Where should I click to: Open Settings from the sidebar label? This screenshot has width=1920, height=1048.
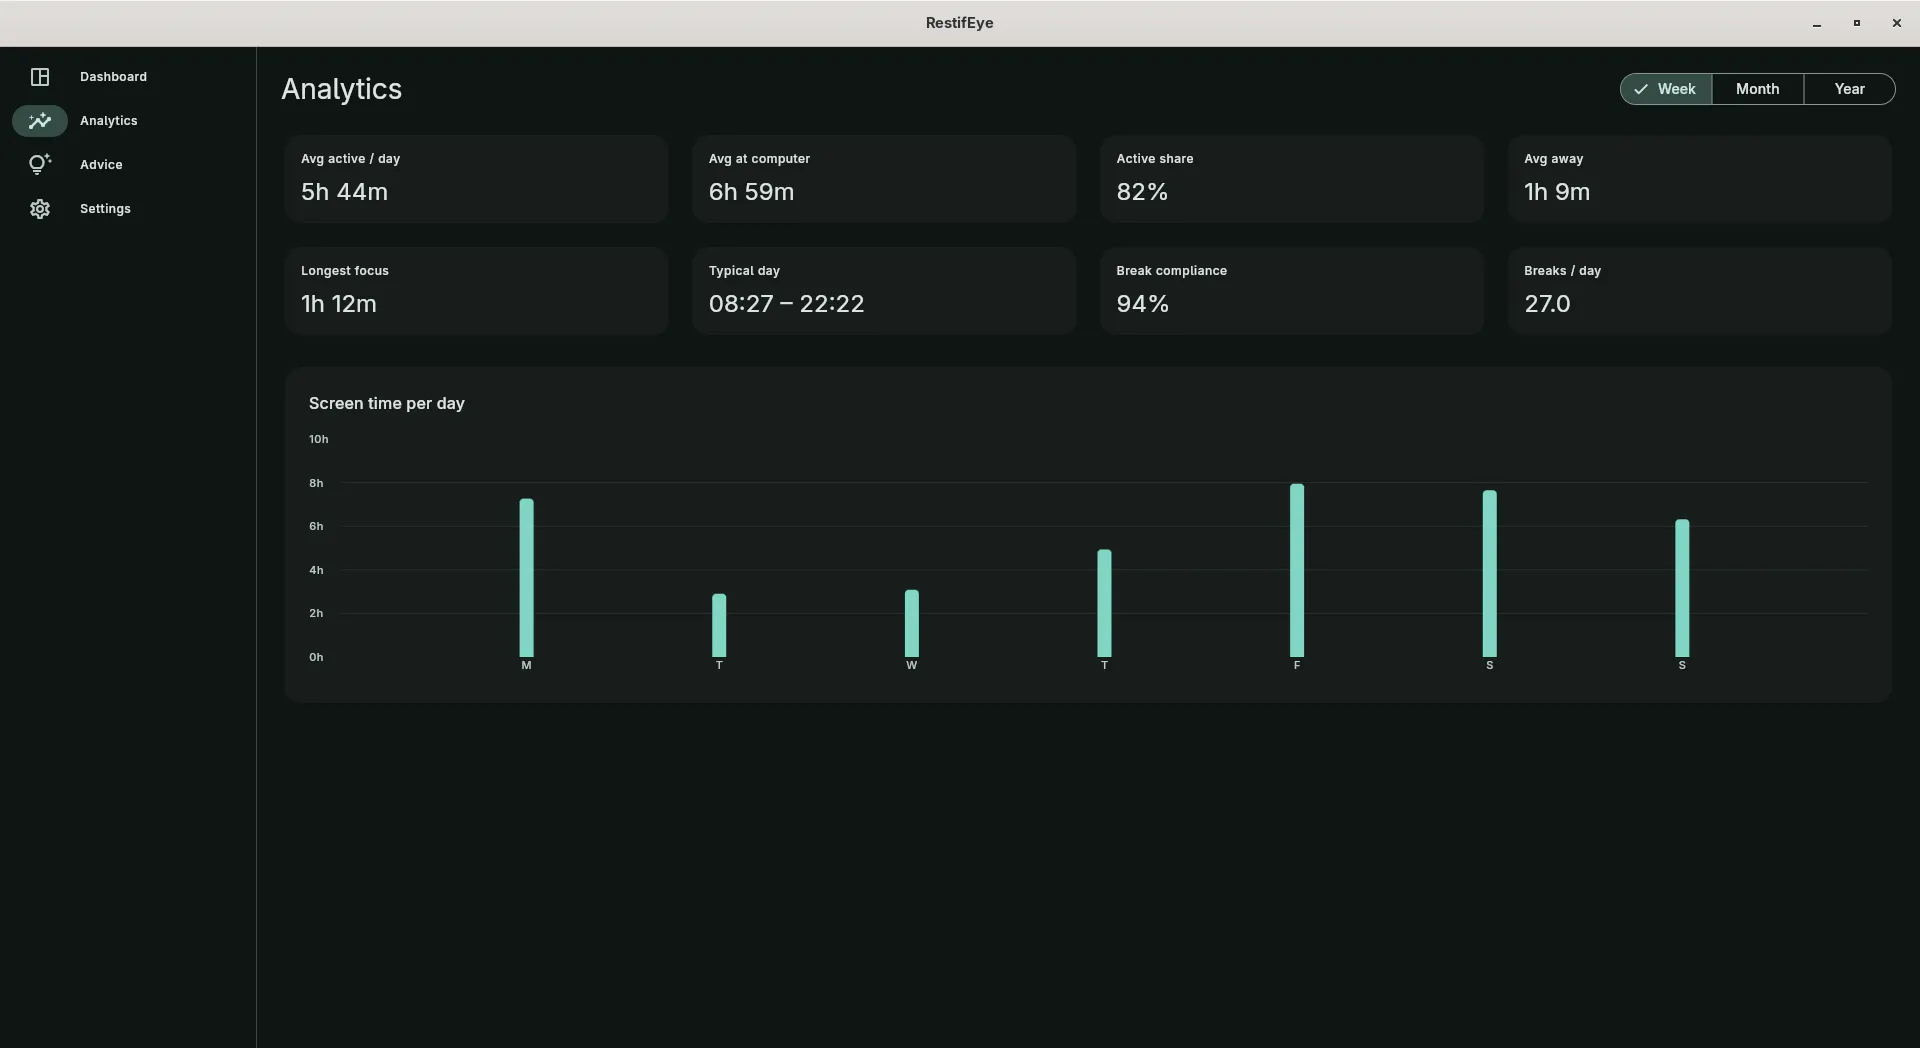(105, 209)
